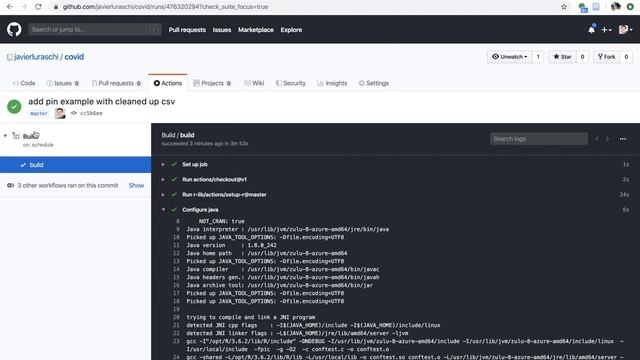Open javierluraschi owner link
The image size is (640, 360).
tap(36, 57)
